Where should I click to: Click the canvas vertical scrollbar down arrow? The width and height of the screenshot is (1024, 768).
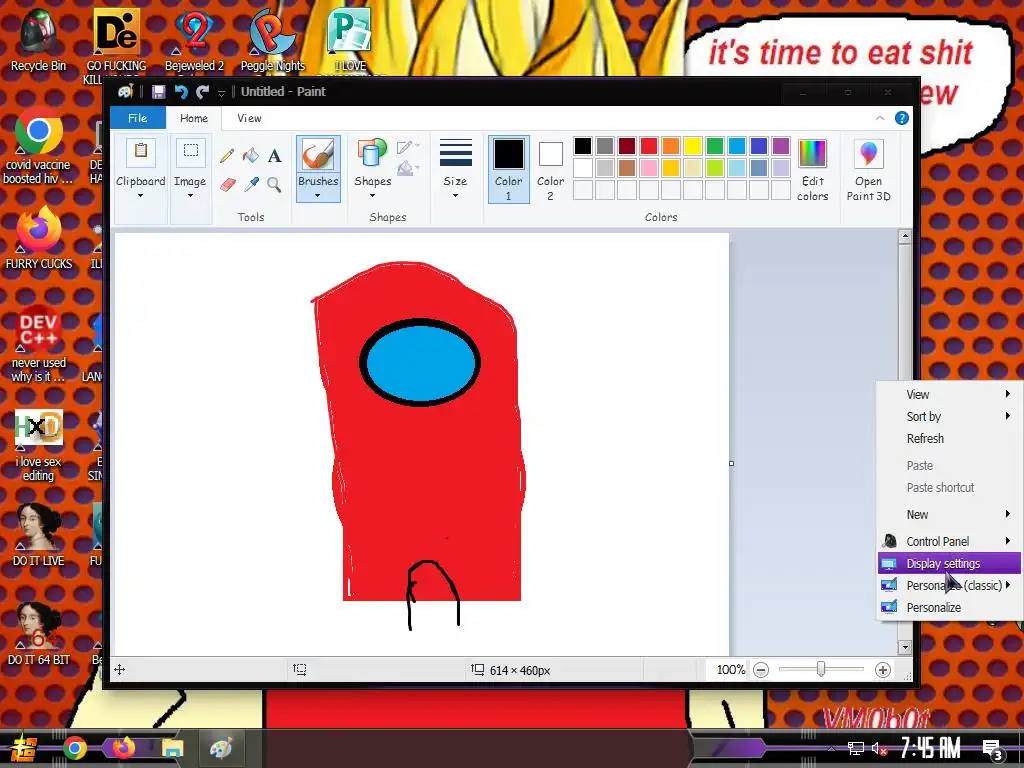click(x=904, y=647)
